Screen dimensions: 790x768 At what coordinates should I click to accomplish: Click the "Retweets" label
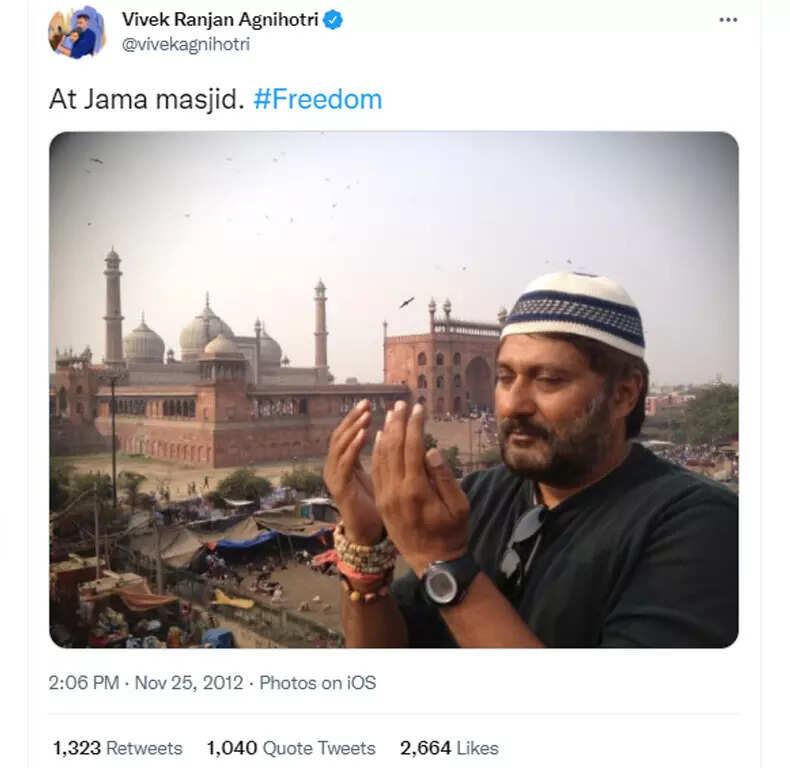(144, 748)
